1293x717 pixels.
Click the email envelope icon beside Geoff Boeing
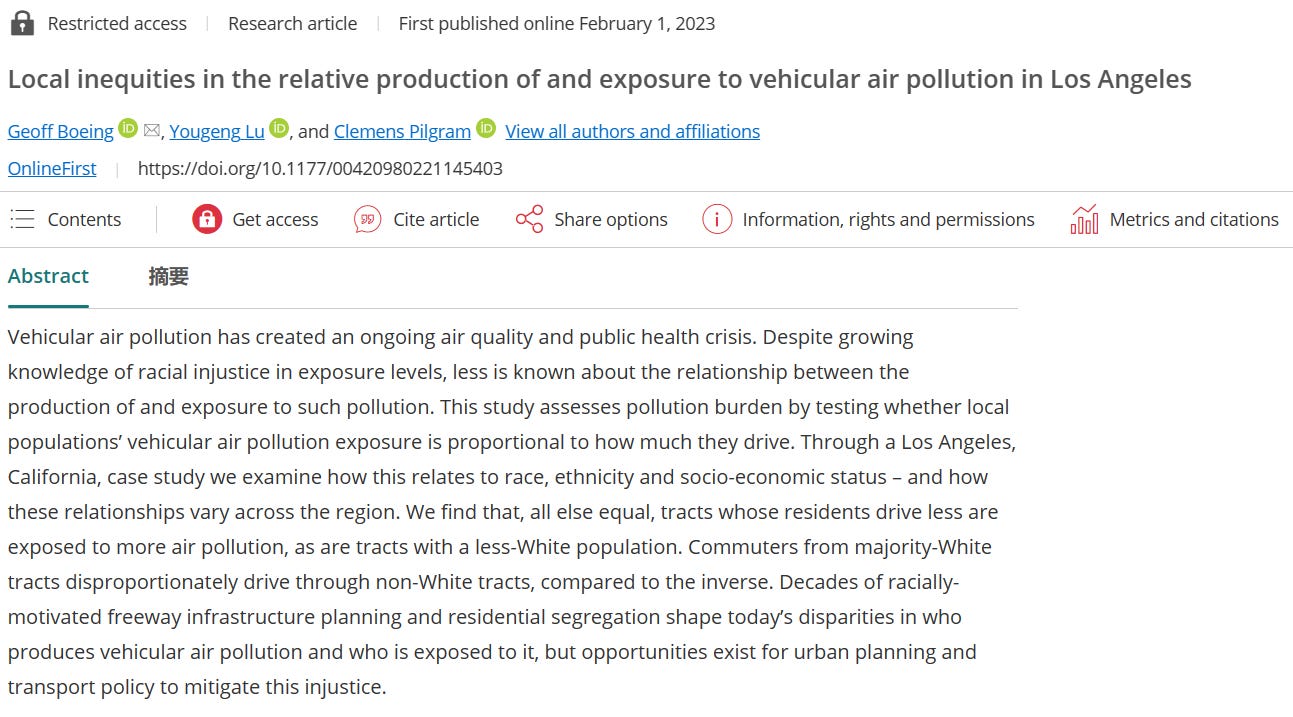click(x=152, y=130)
